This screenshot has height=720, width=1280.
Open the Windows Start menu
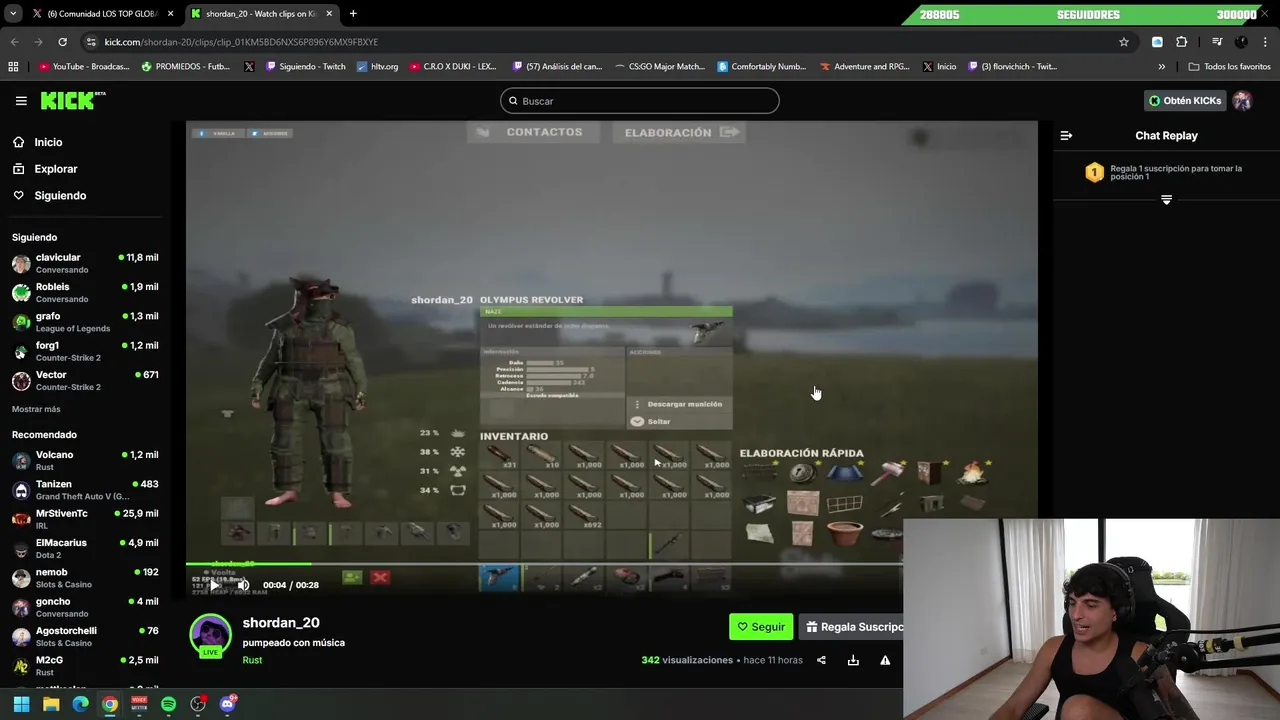coord(21,704)
